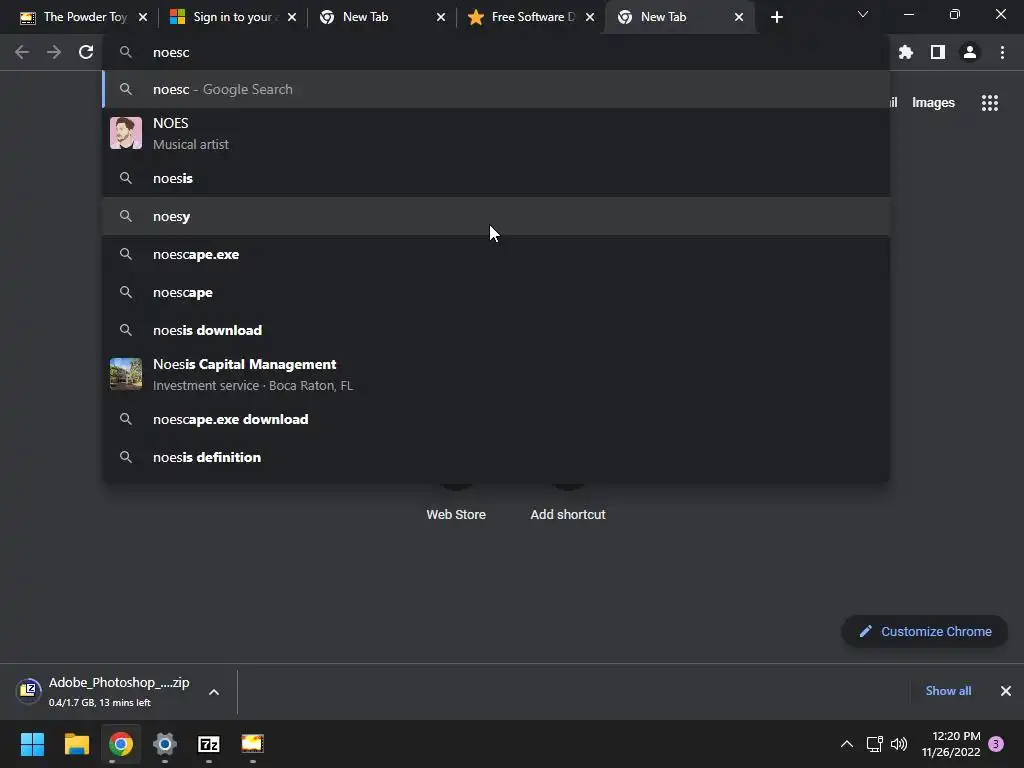Click into the address bar text 'noesc'

(x=171, y=52)
